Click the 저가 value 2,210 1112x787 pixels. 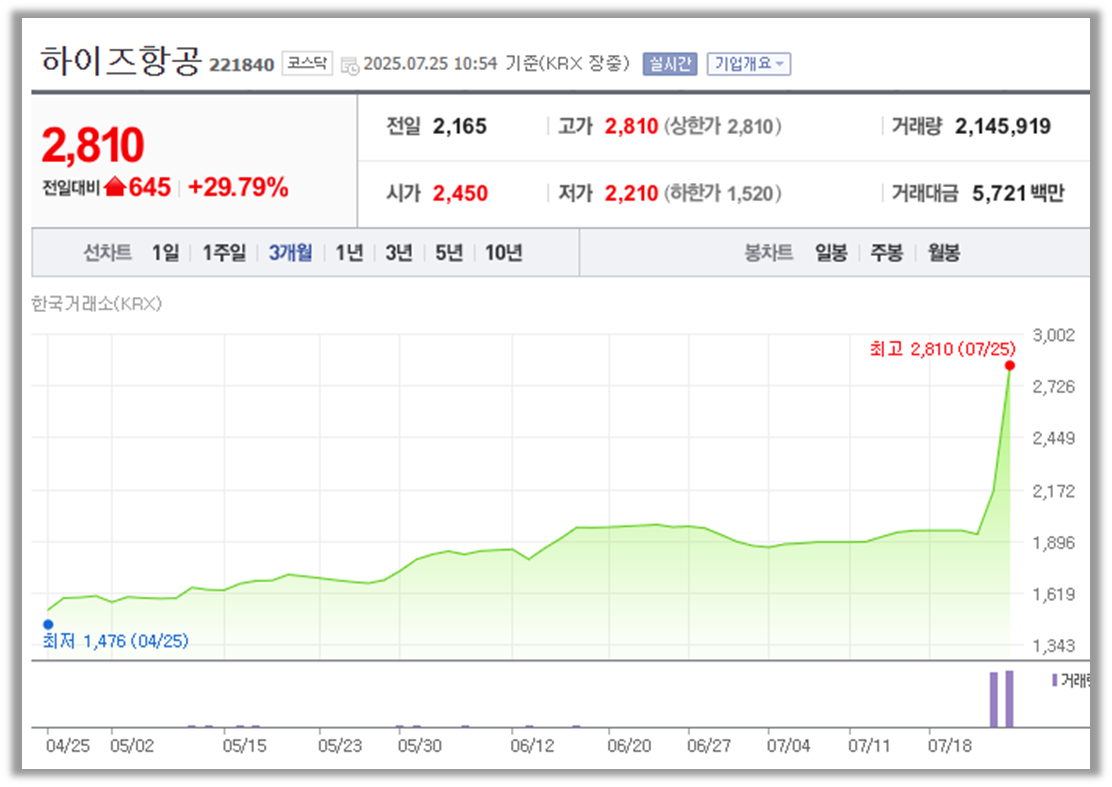631,193
